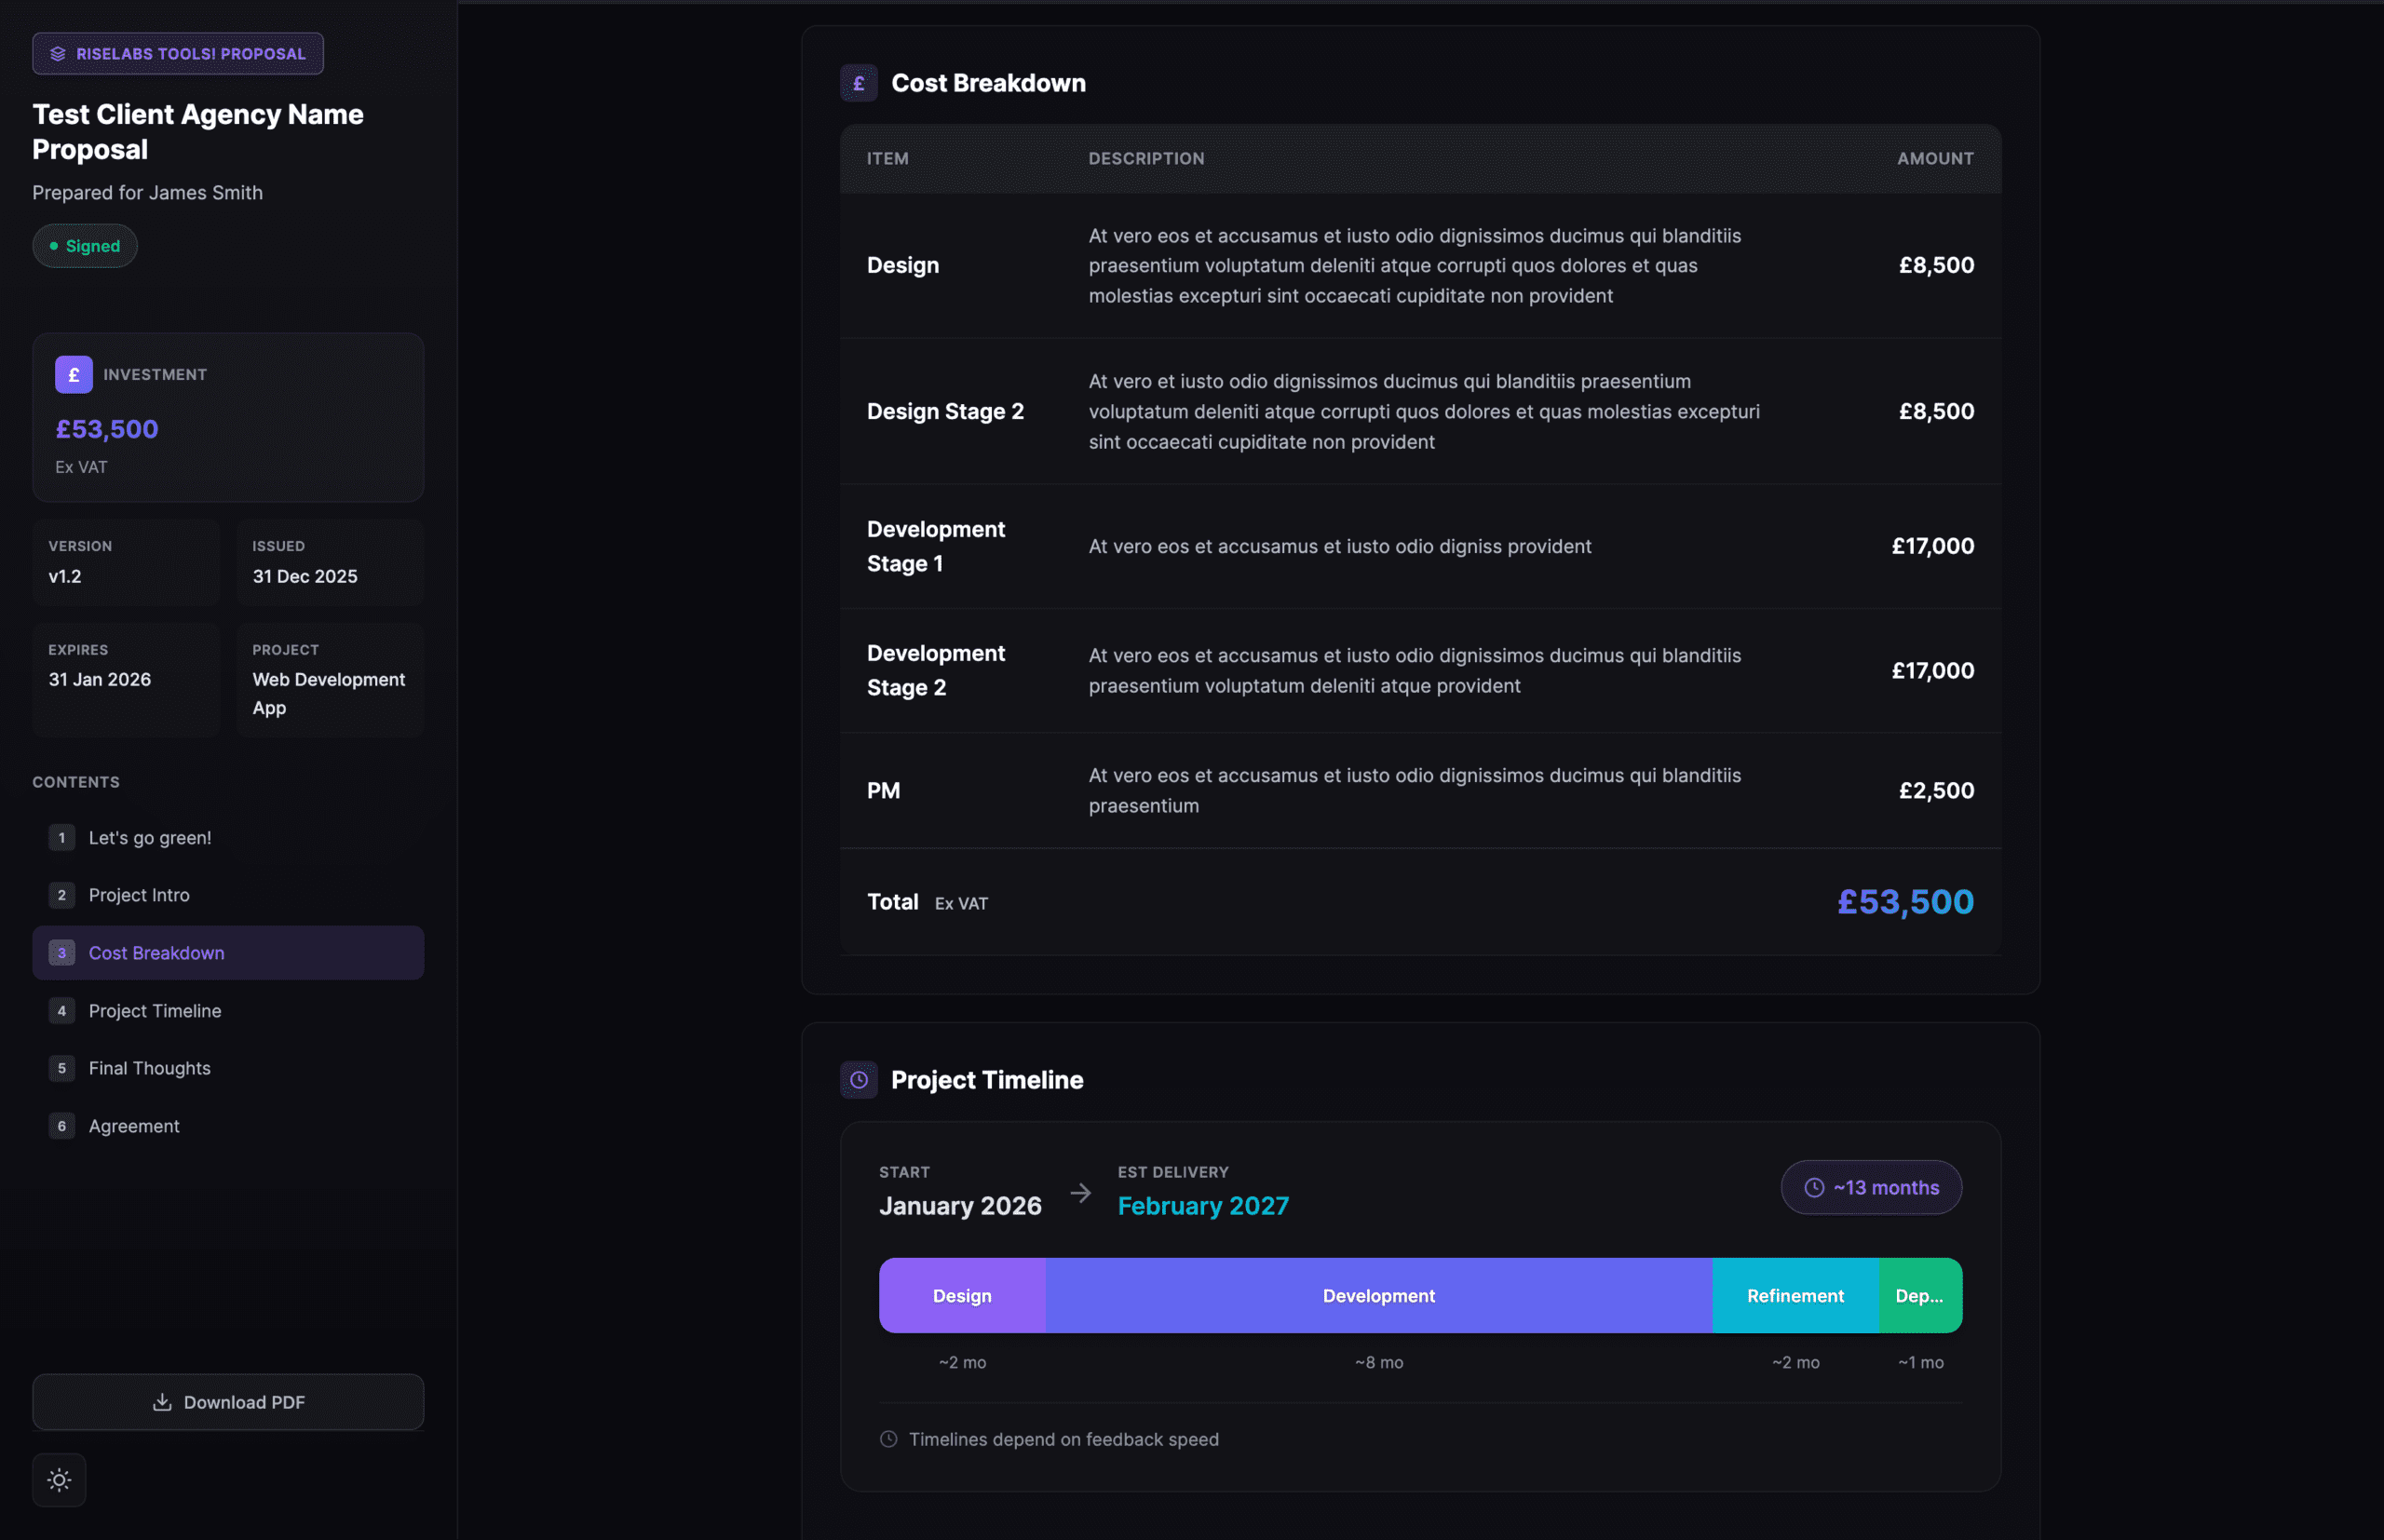Open the Final Thoughts section link

click(150, 1067)
